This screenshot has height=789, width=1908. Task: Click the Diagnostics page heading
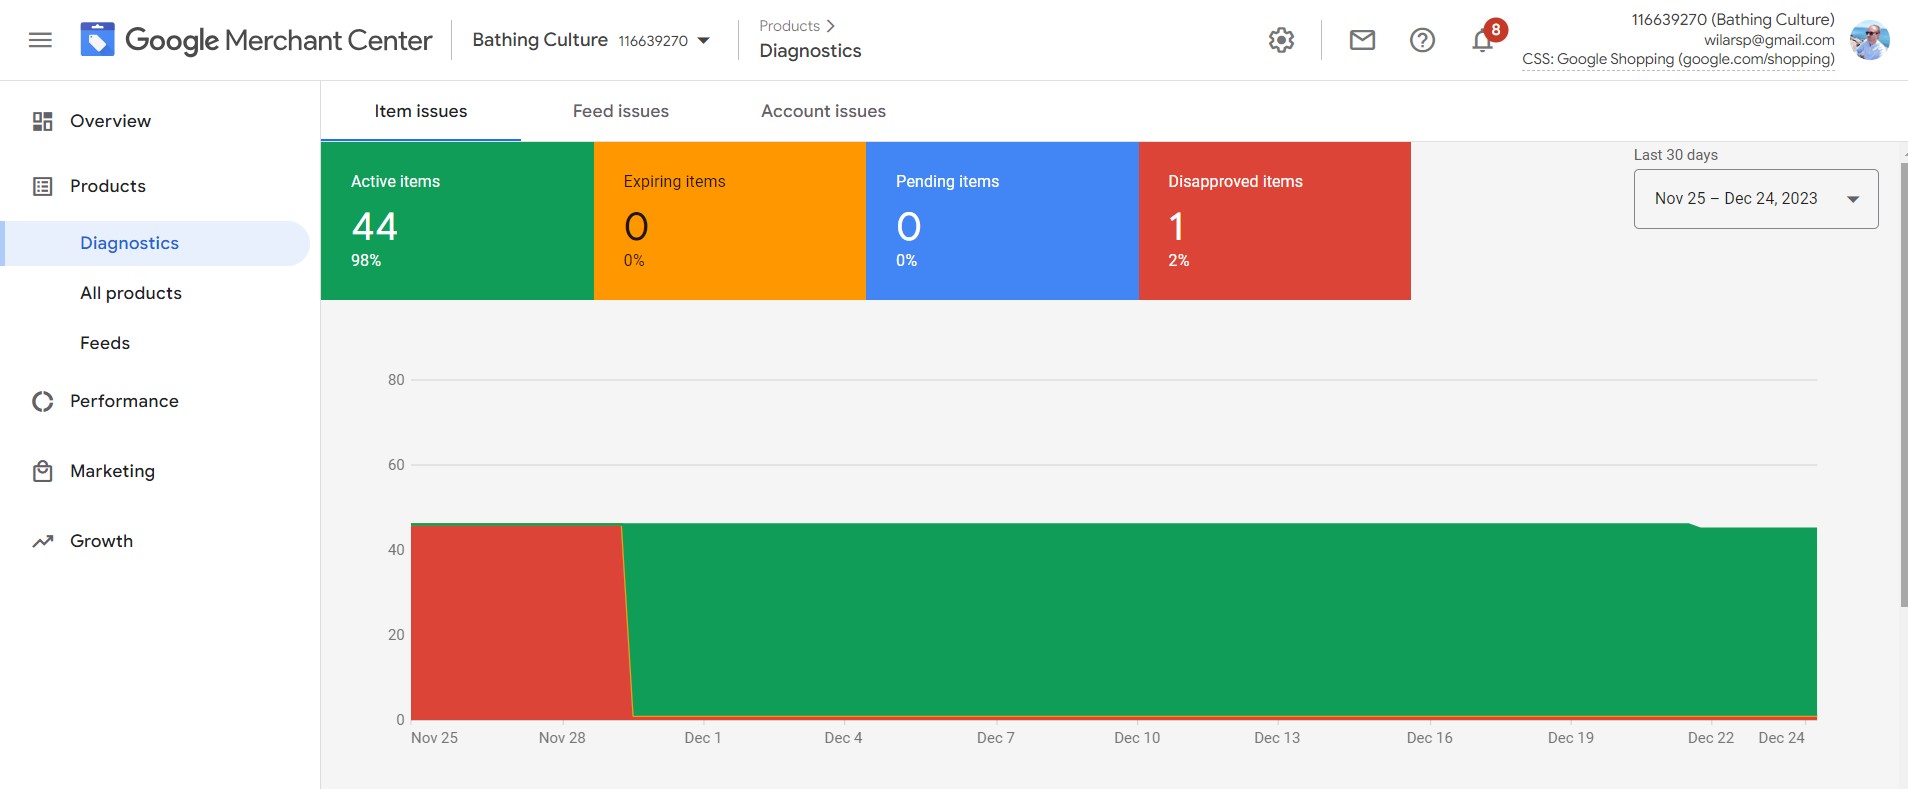click(x=810, y=51)
